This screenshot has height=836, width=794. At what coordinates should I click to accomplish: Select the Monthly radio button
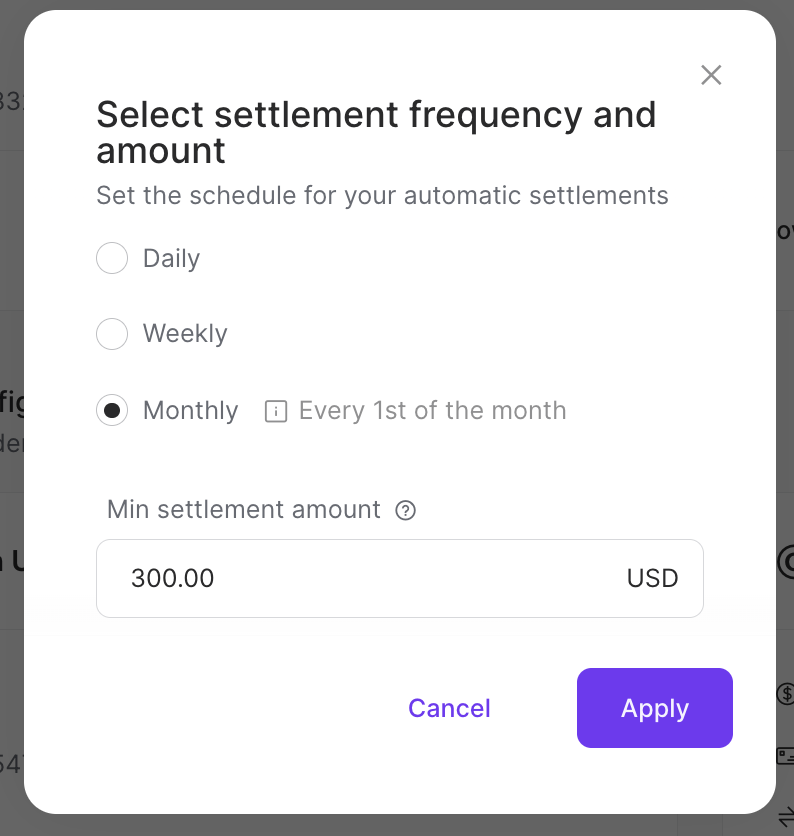tap(112, 410)
